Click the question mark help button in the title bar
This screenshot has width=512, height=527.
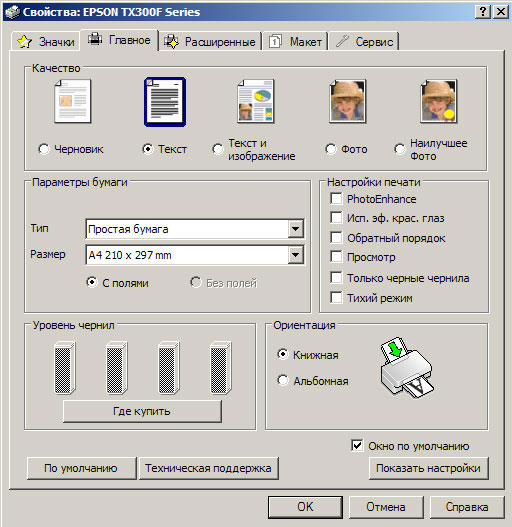click(x=483, y=12)
